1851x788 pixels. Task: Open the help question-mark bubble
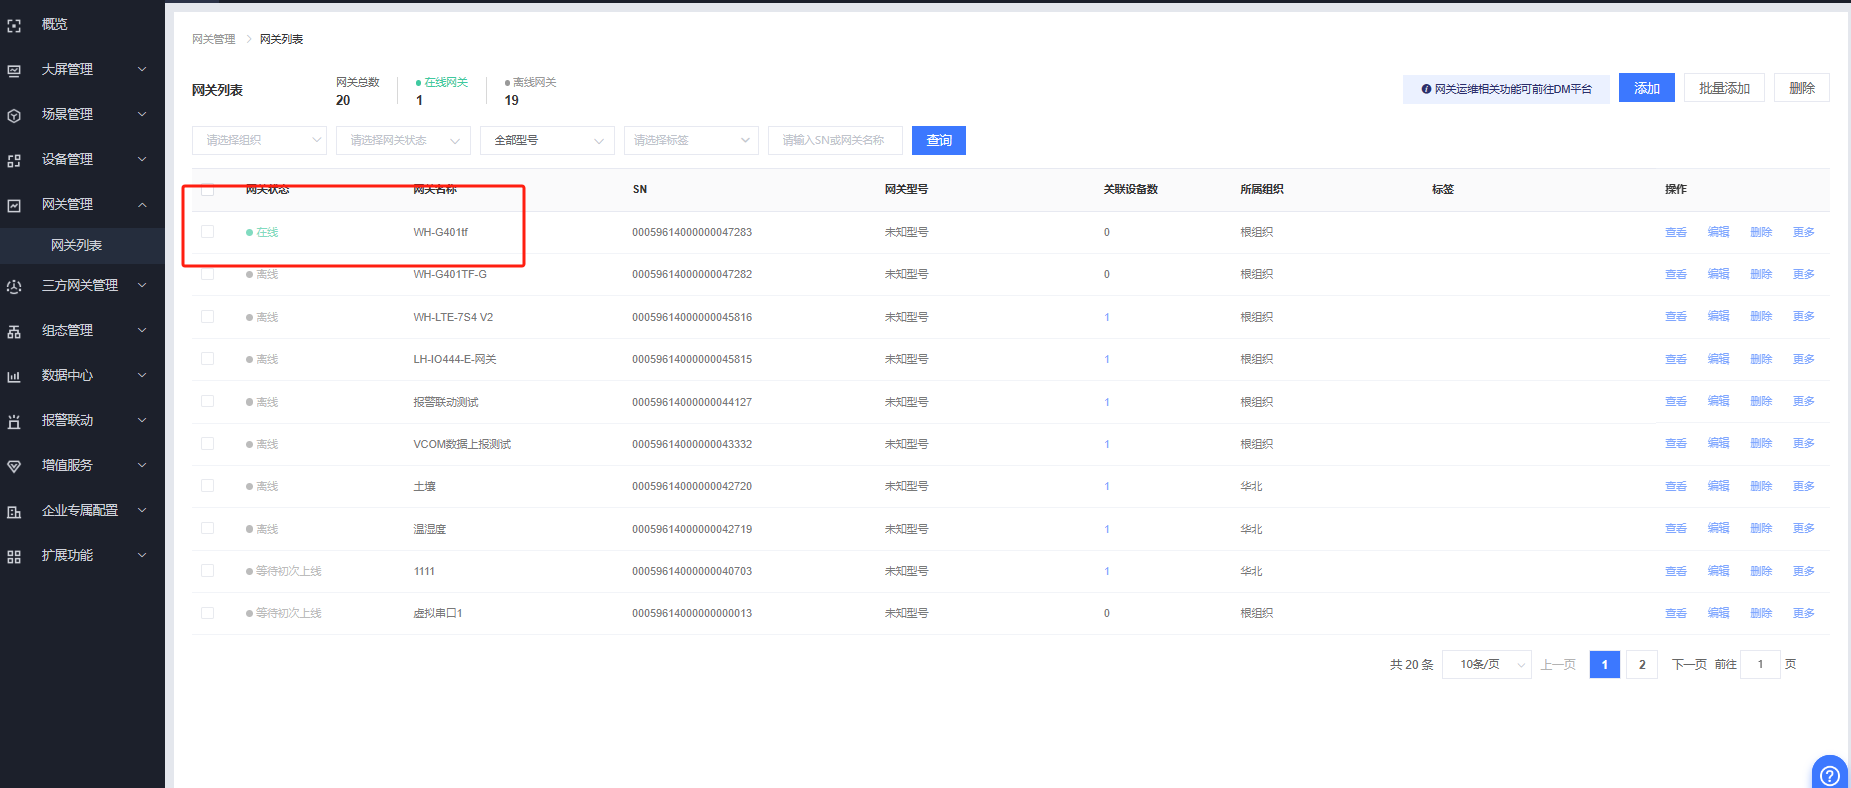[1829, 775]
